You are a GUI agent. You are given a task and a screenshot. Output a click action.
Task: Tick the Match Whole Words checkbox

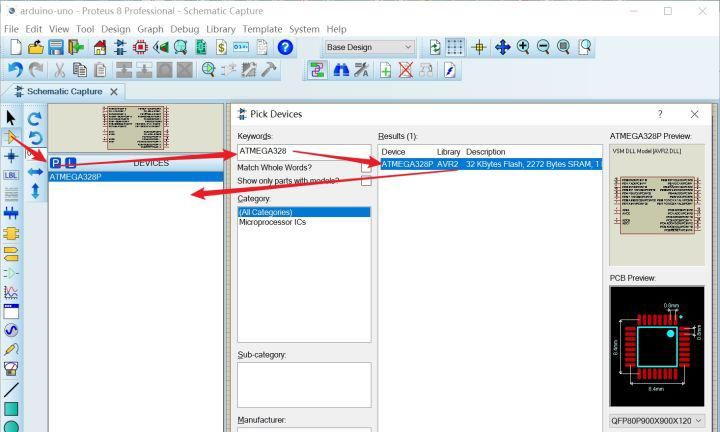pyautogui.click(x=366, y=168)
